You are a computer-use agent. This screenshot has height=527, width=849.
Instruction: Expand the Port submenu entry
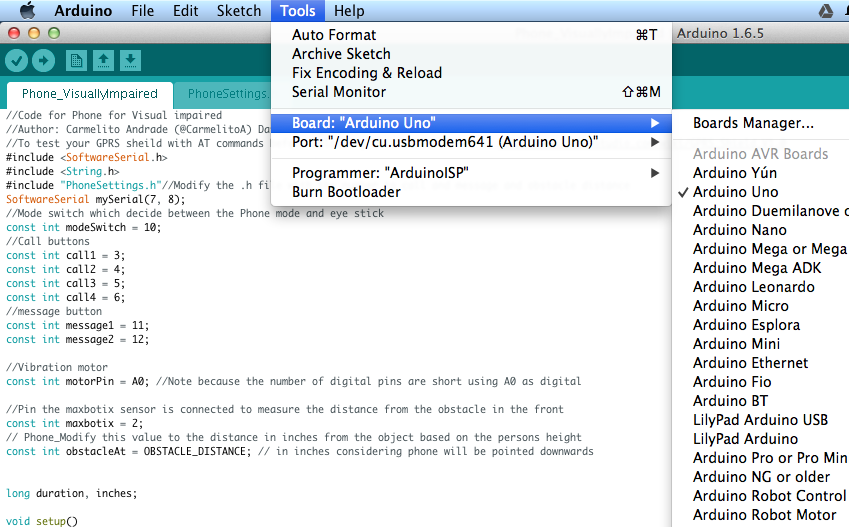471,142
